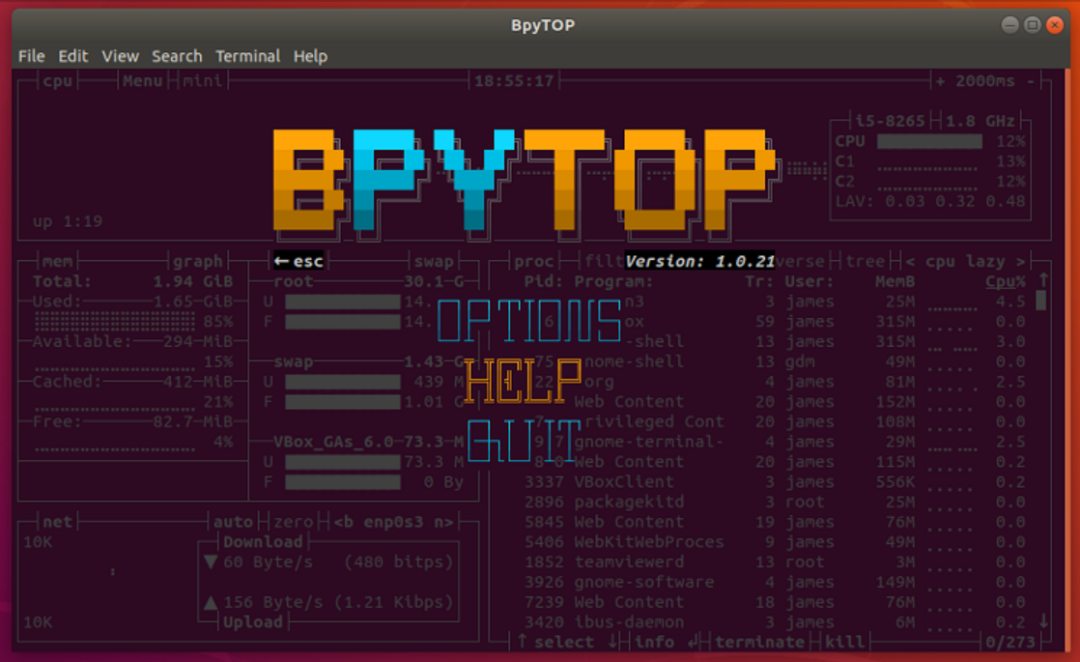Click the download arrow in the net box
The width and height of the screenshot is (1080, 662).
(209, 561)
